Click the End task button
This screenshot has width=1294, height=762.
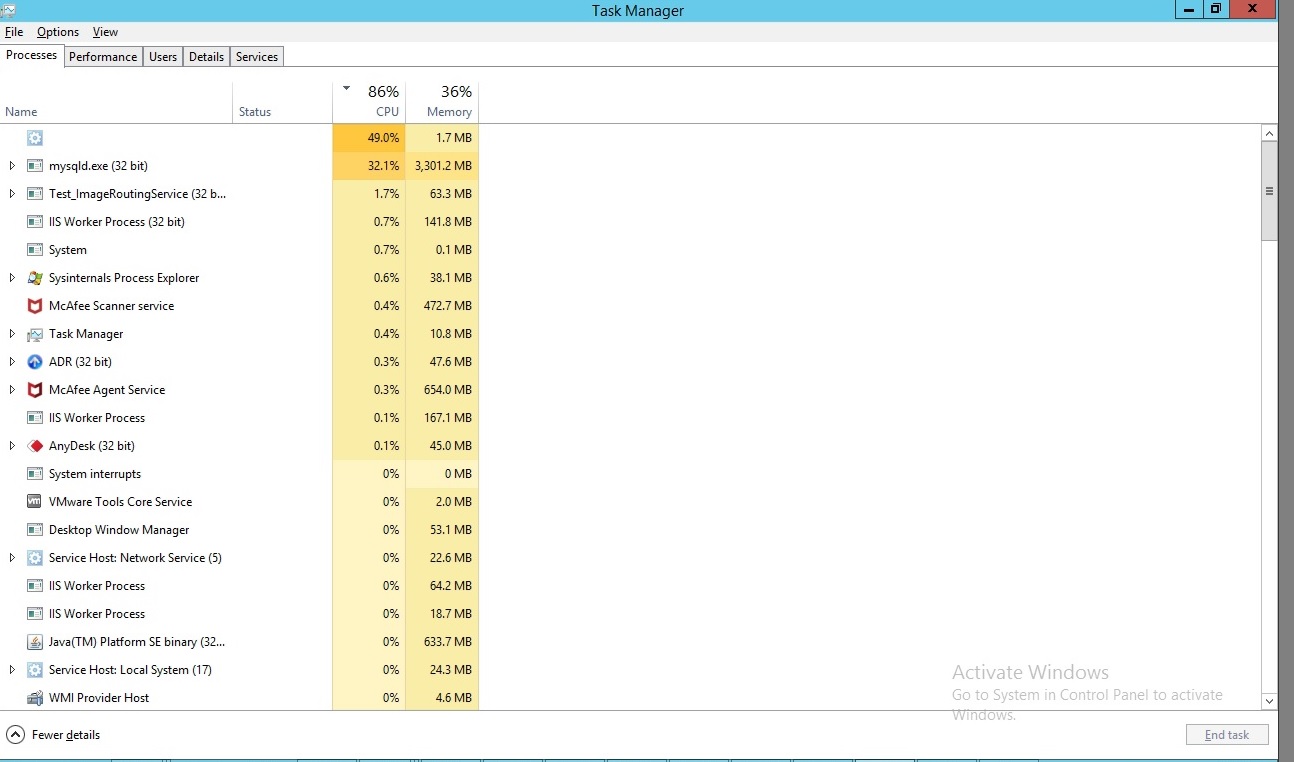coord(1227,735)
